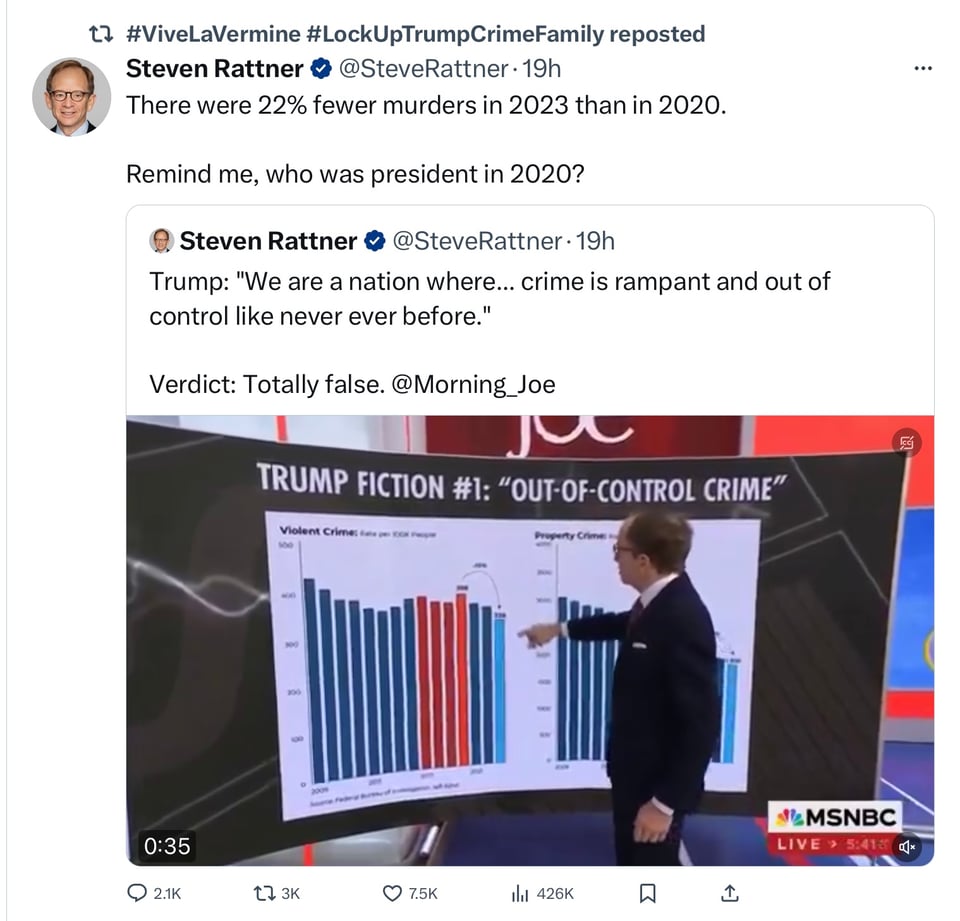Click the repost arrows icon above the tweet

(99, 35)
